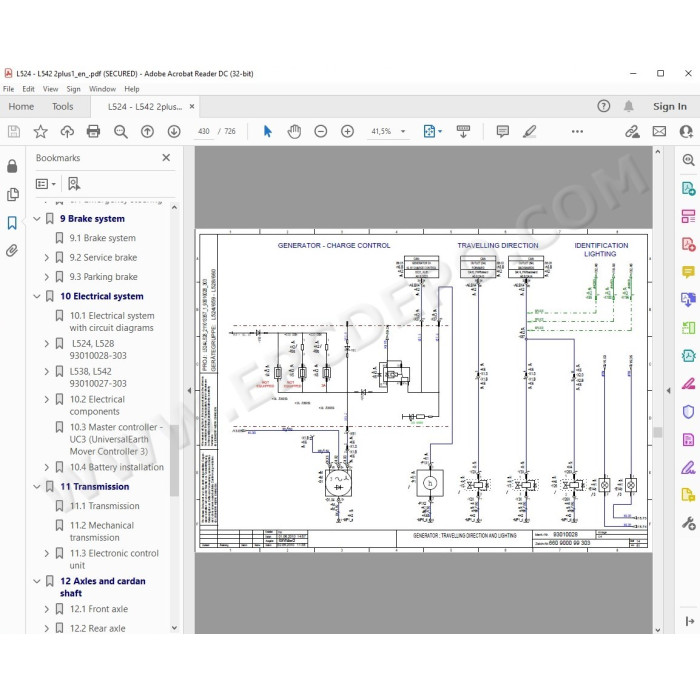Collapse the 9 Brake system bookmark

(37, 219)
